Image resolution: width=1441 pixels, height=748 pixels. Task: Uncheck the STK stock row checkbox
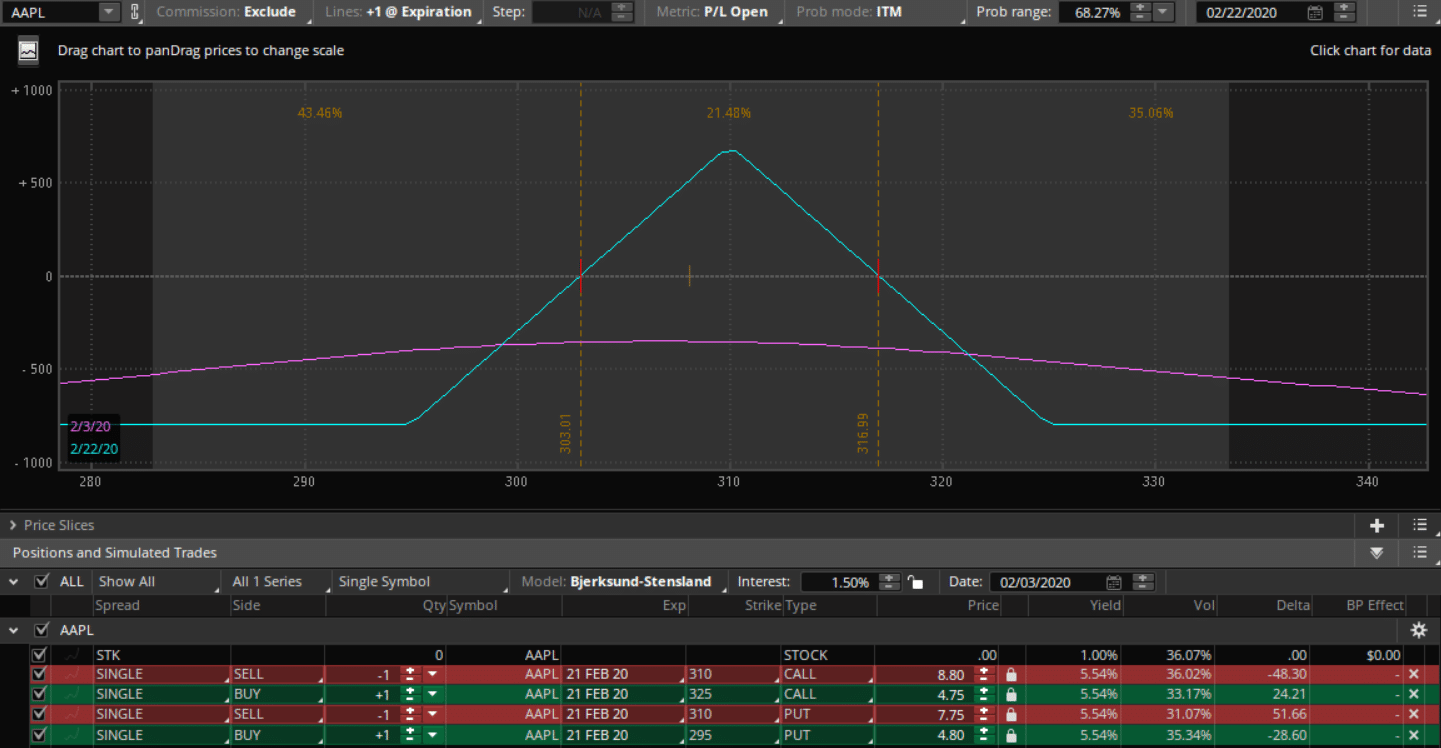point(39,655)
